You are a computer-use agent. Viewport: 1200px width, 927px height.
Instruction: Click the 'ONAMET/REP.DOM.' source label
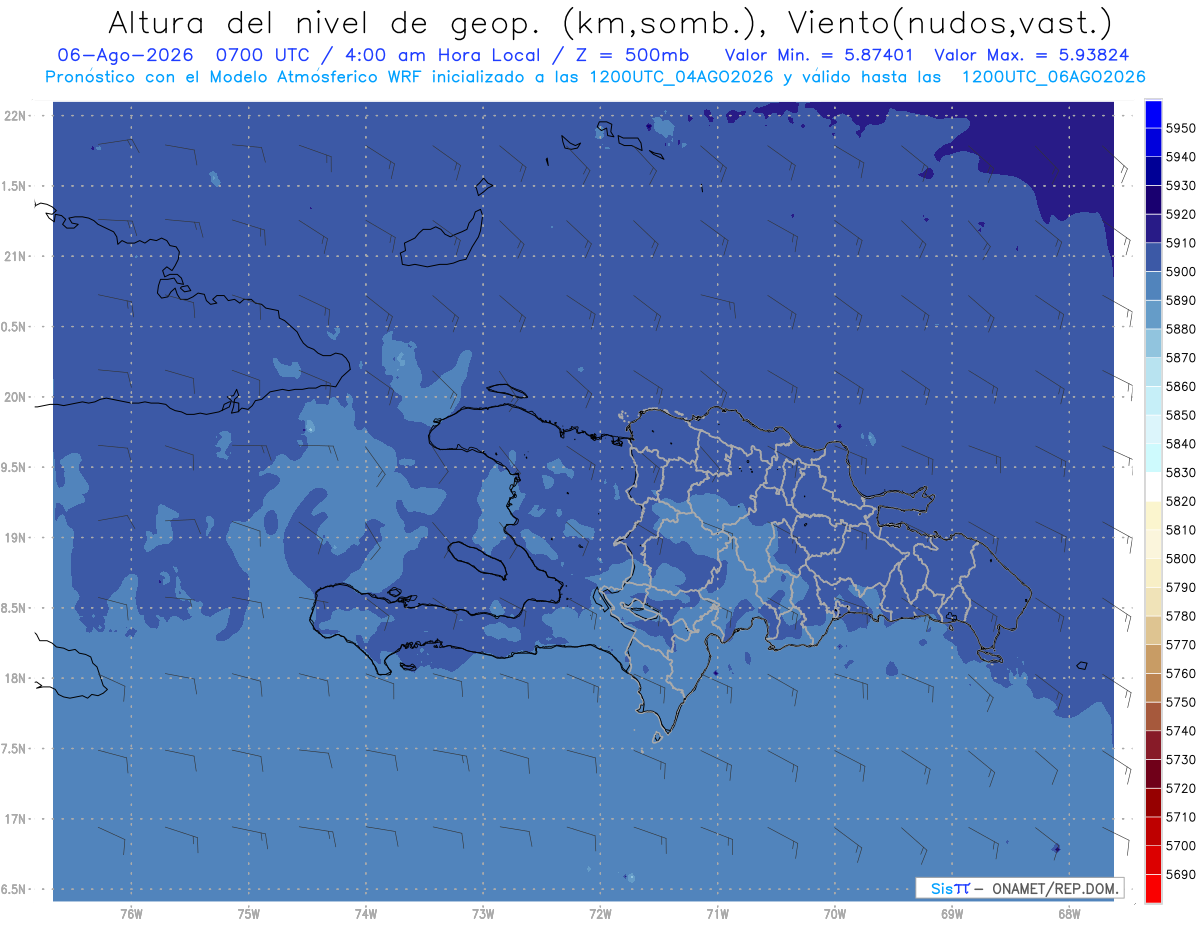[x=1055, y=888]
